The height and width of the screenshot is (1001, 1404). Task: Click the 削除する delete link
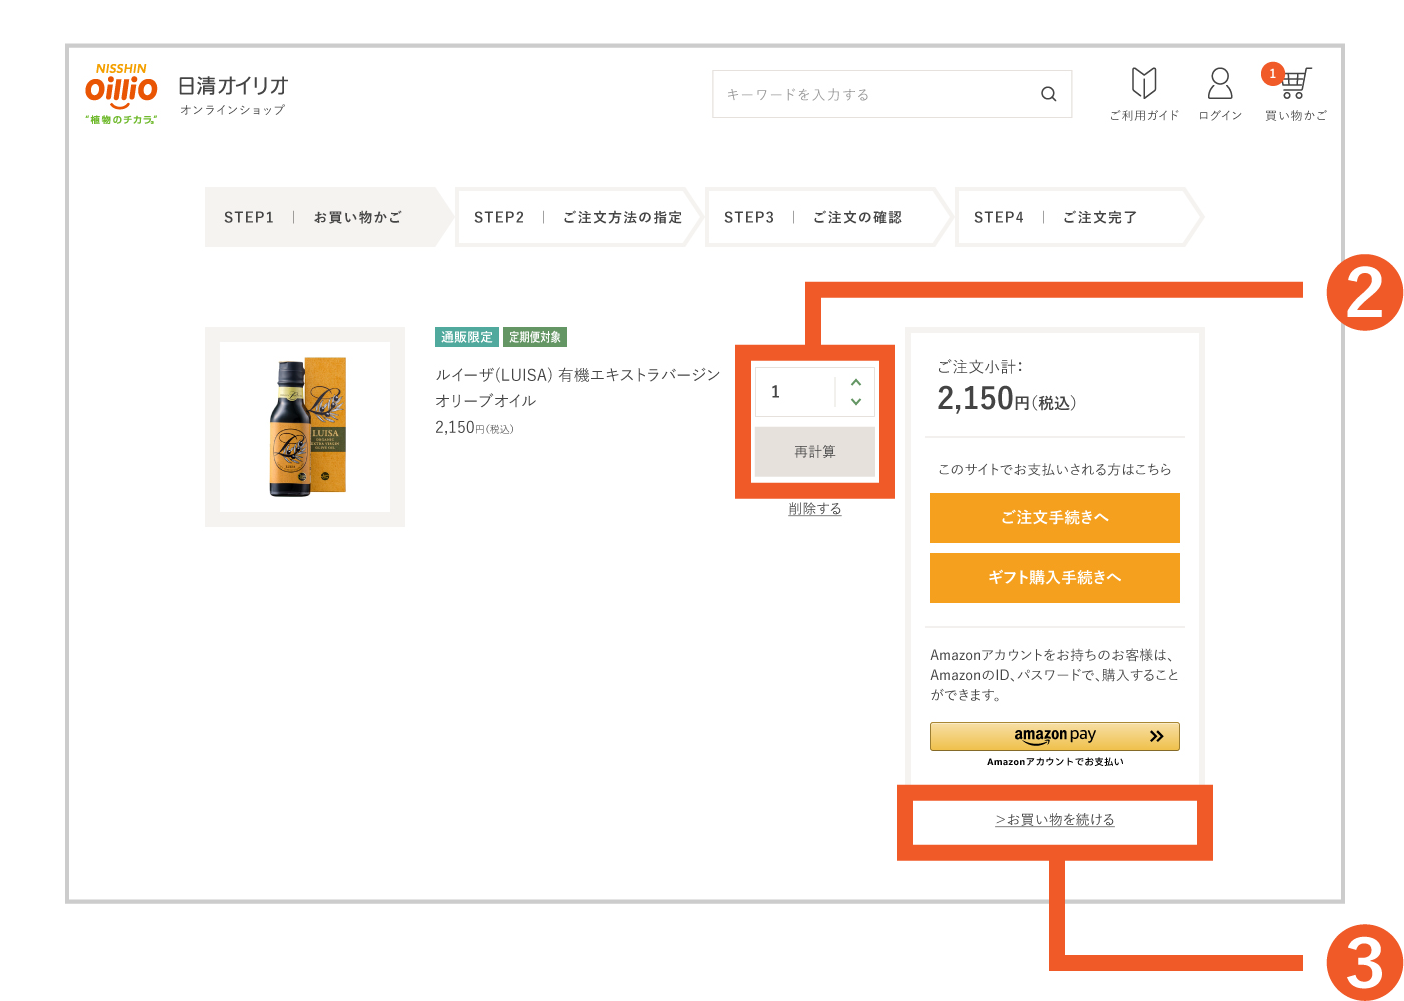click(x=815, y=509)
